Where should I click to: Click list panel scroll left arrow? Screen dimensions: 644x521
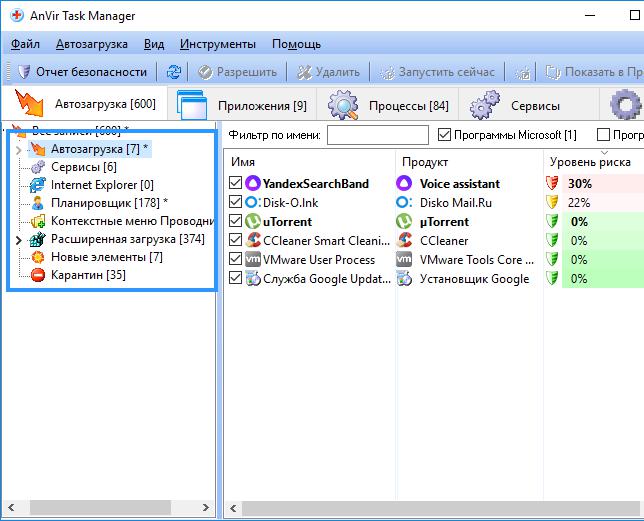[233, 508]
